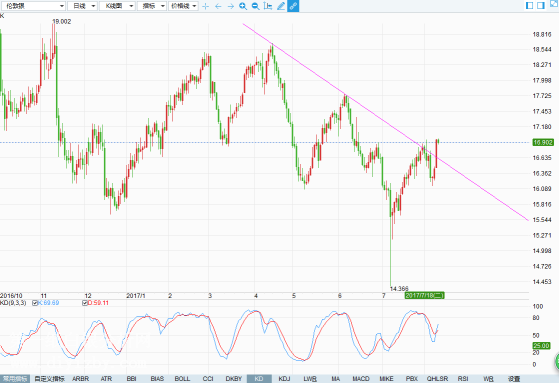This screenshot has width=559, height=383.
Task: Select the CCI indicator
Action: pos(208,379)
